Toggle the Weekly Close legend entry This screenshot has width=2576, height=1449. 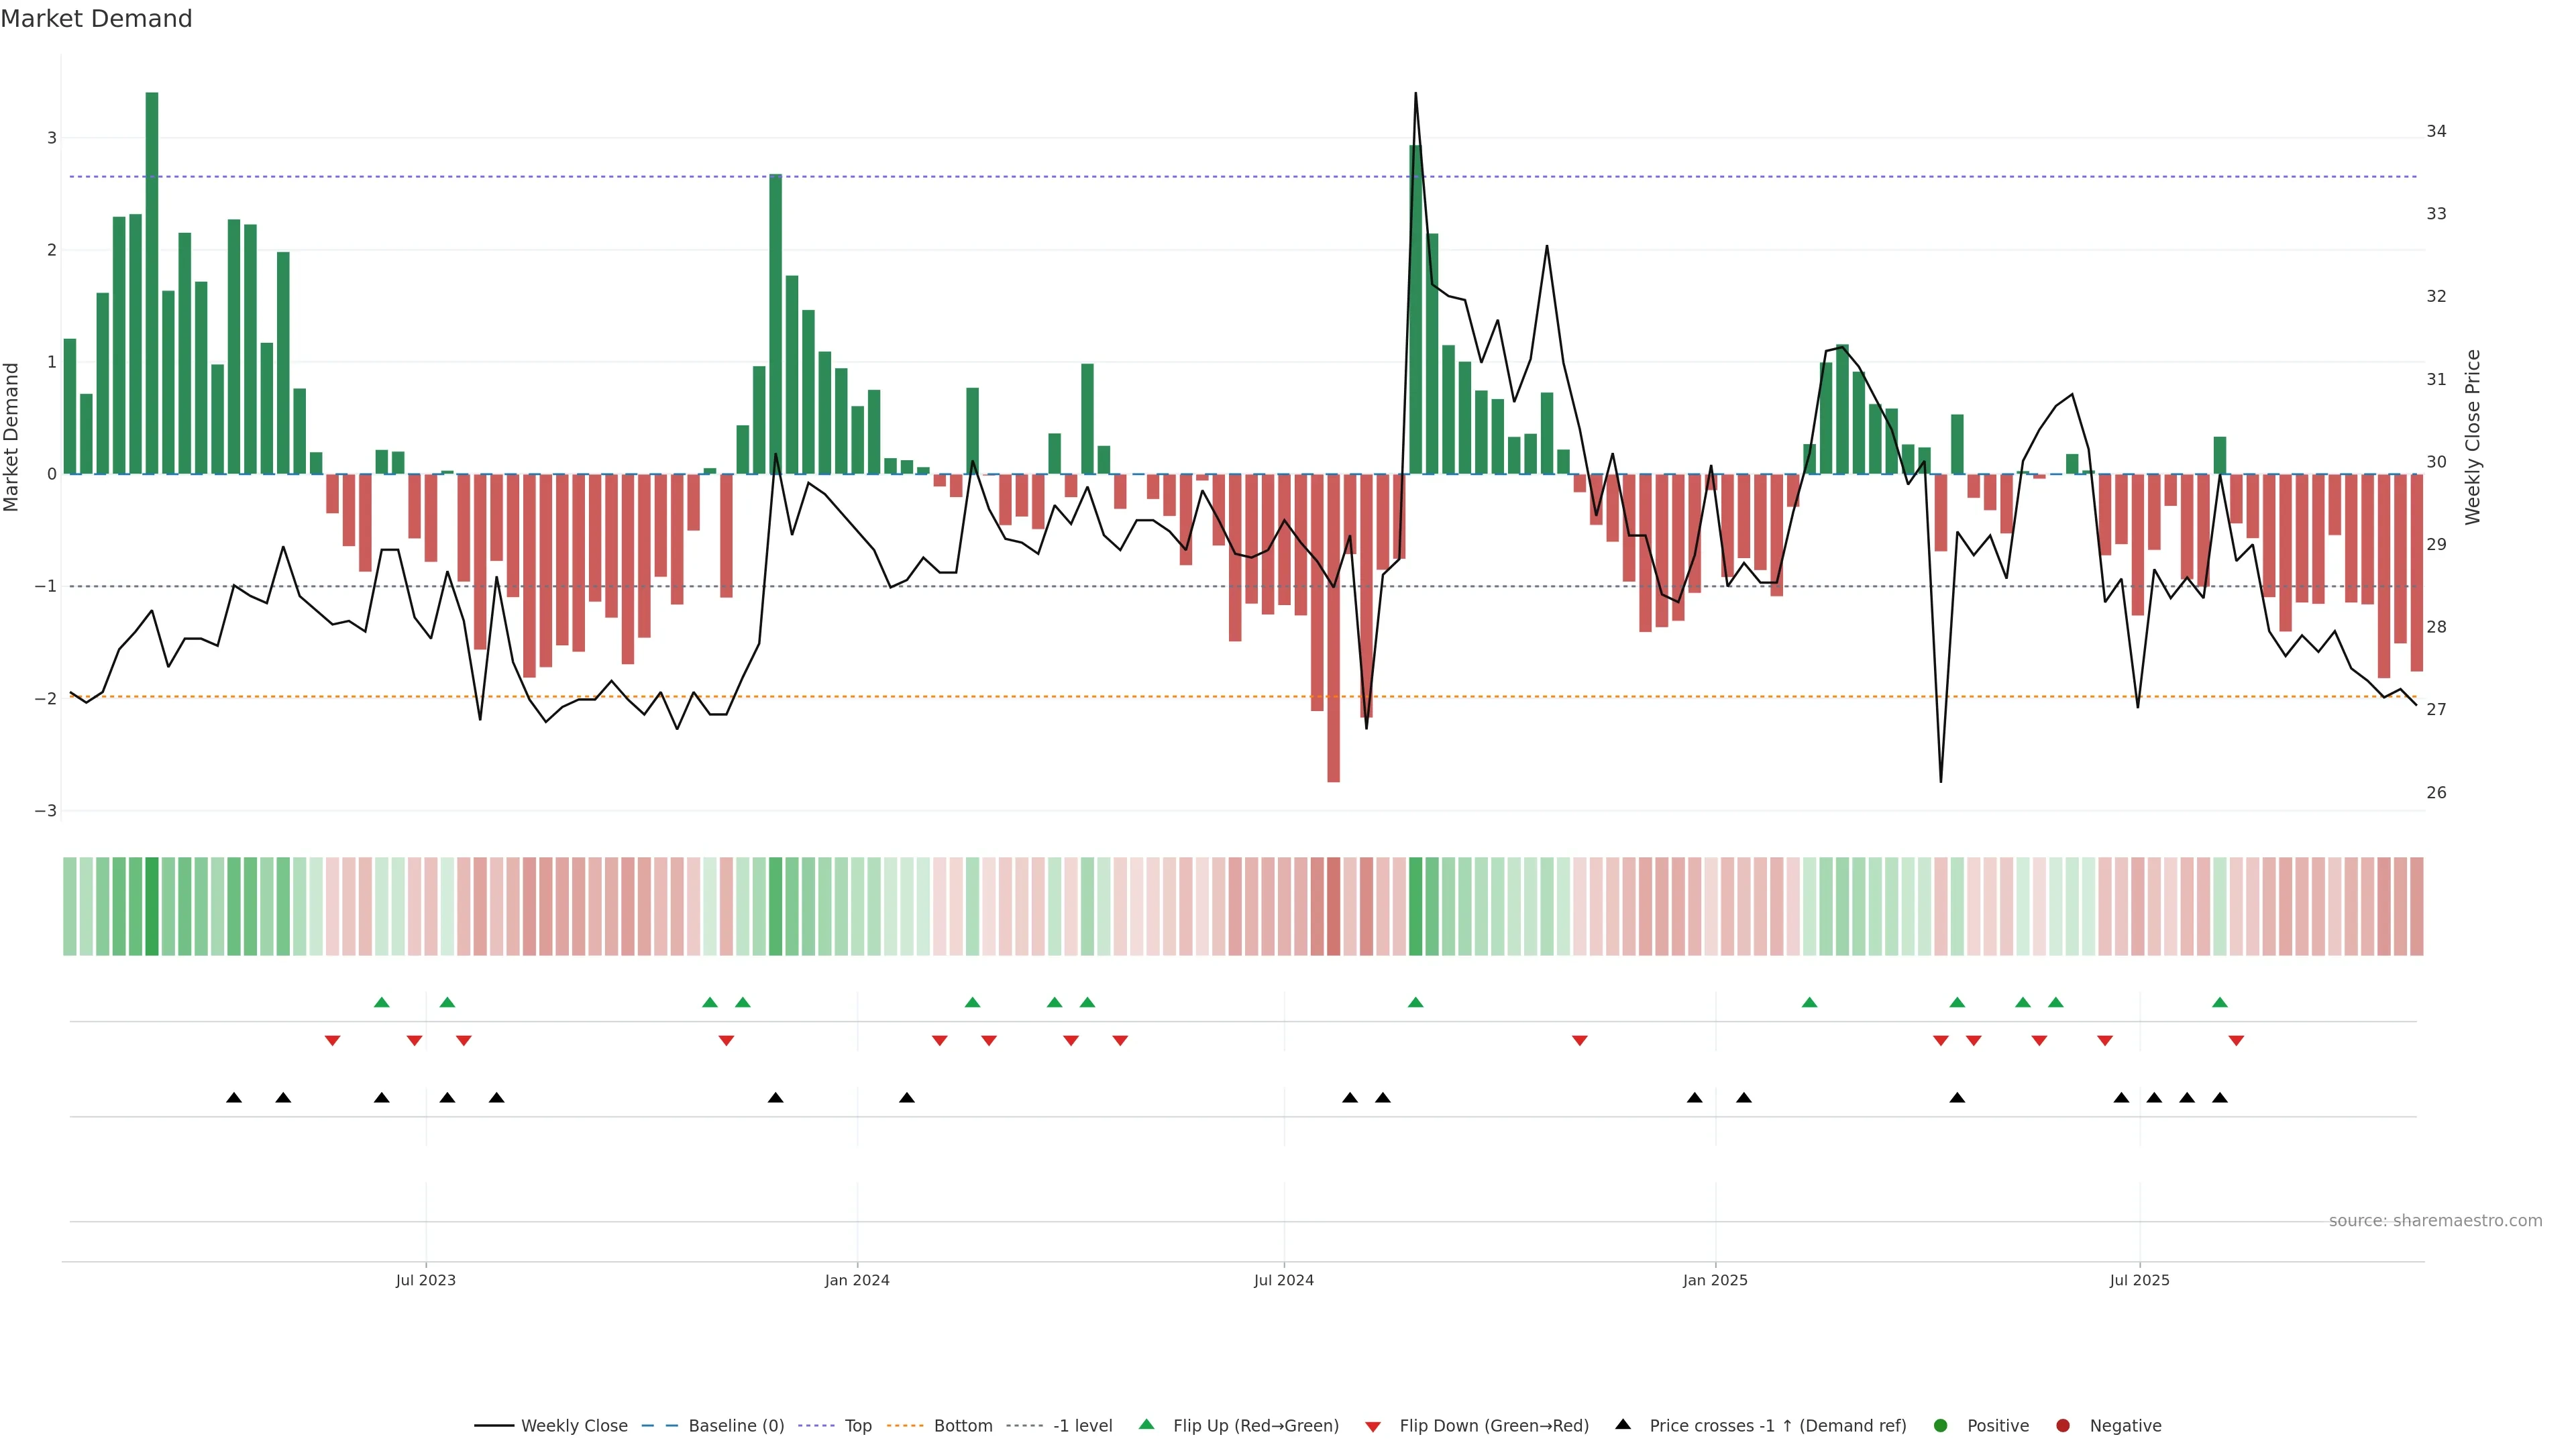pyautogui.click(x=574, y=1425)
